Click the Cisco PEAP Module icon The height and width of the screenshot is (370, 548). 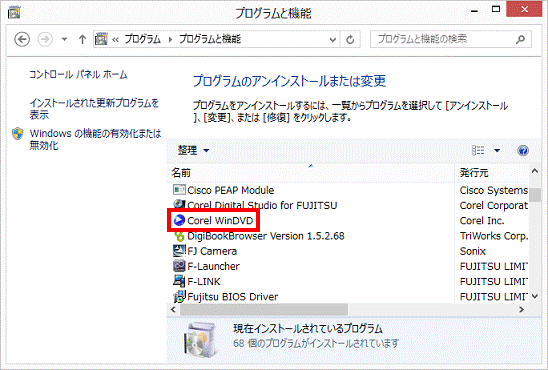tap(179, 190)
